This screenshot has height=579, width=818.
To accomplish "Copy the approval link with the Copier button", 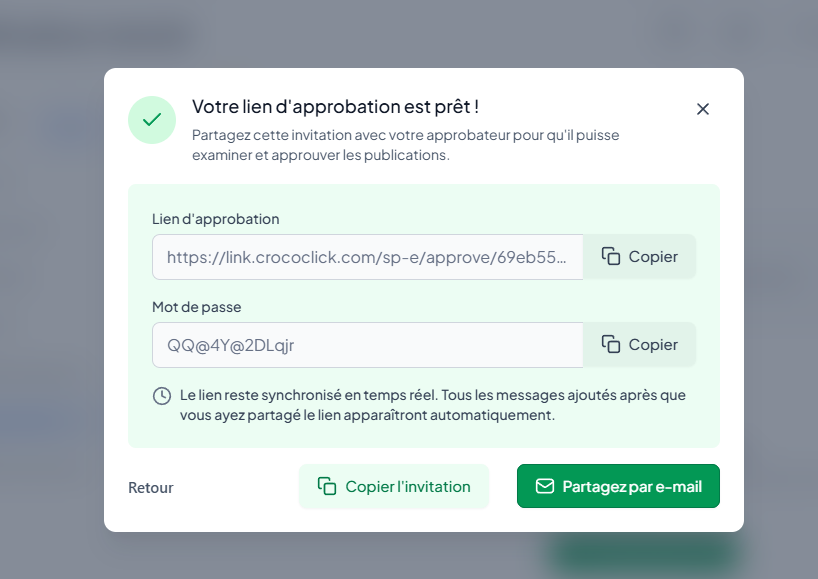I will click(x=640, y=257).
